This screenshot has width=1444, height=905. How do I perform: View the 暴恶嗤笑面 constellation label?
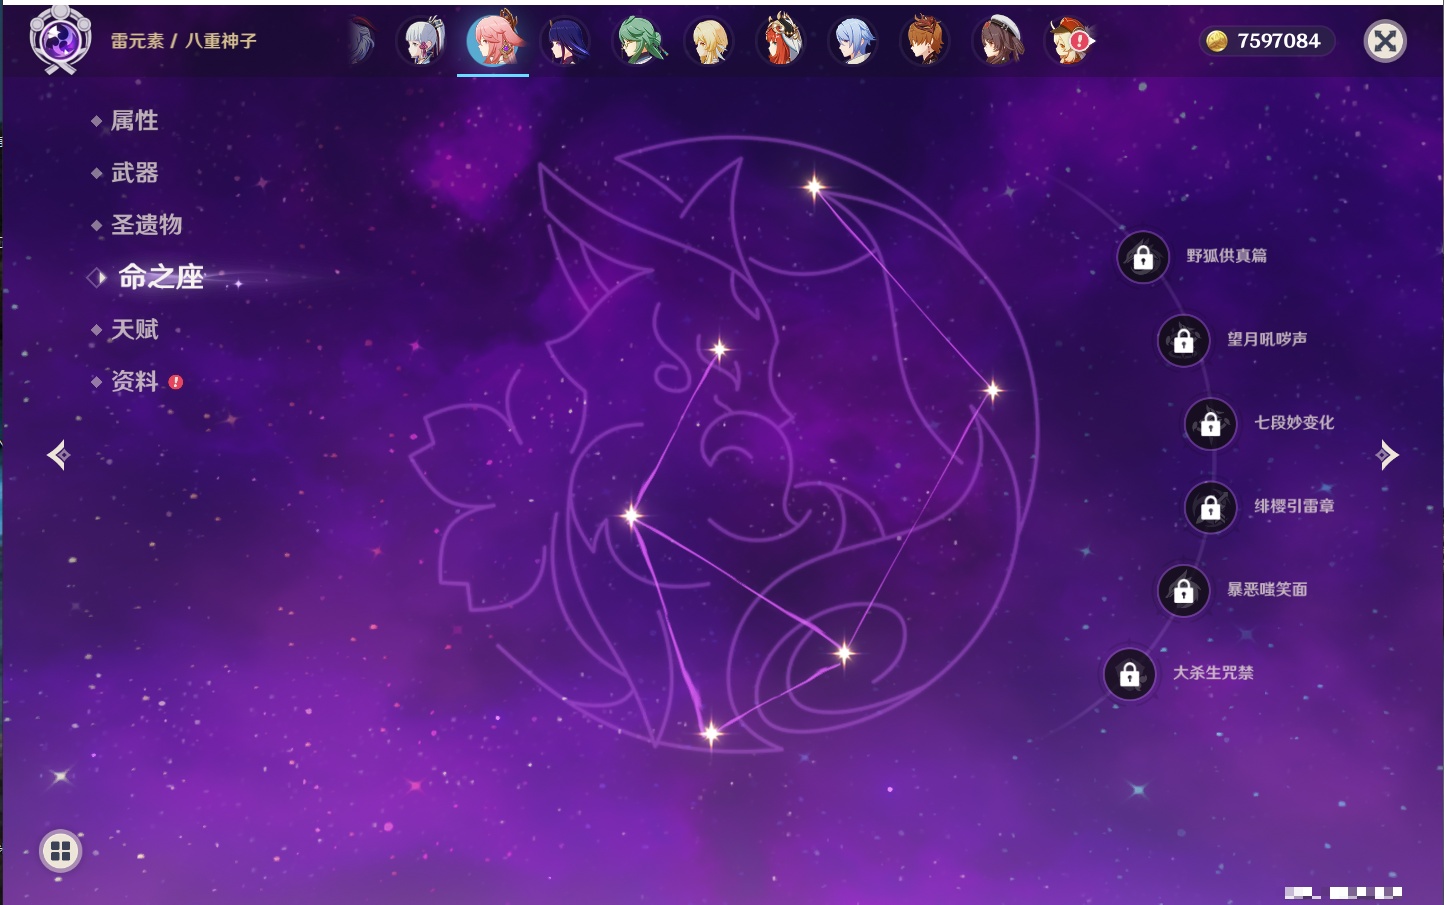pyautogui.click(x=1267, y=589)
